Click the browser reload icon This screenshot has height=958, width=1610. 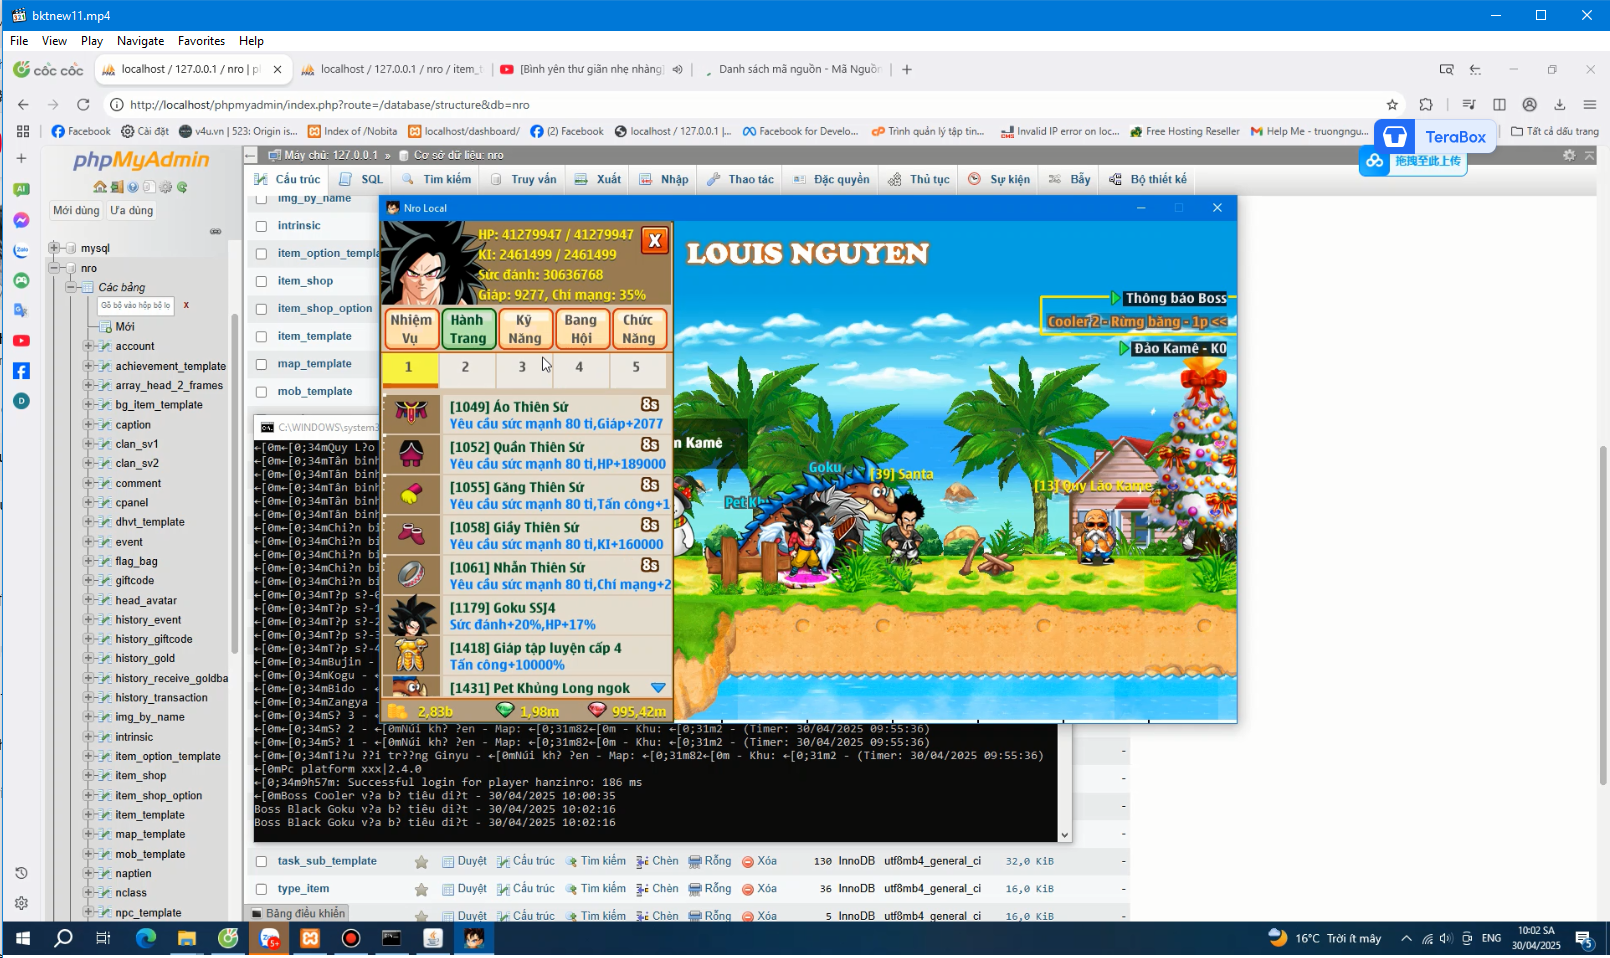click(x=83, y=104)
